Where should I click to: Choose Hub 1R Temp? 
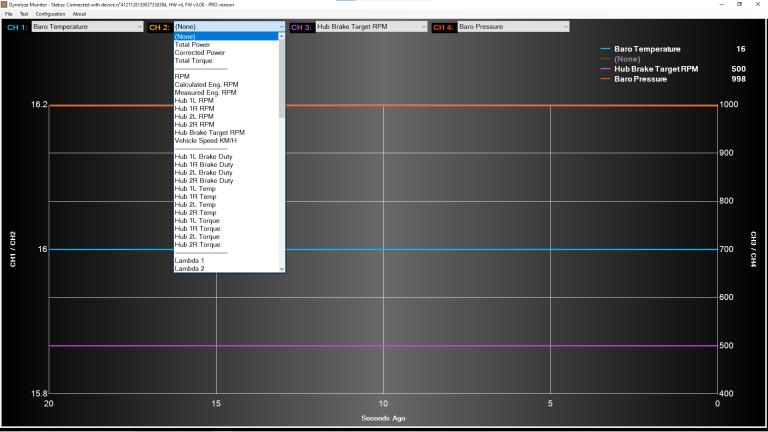pyautogui.click(x=226, y=197)
